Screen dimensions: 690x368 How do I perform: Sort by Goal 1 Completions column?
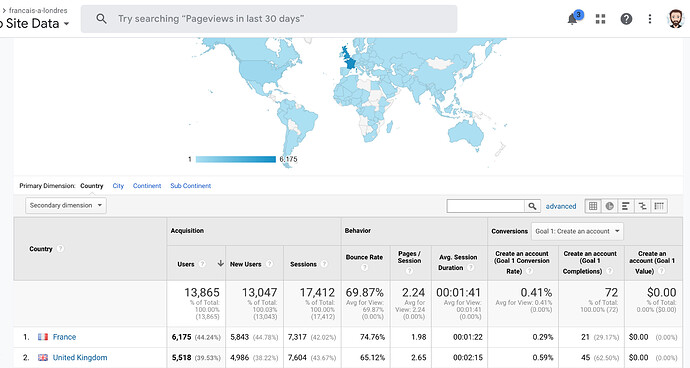click(590, 262)
